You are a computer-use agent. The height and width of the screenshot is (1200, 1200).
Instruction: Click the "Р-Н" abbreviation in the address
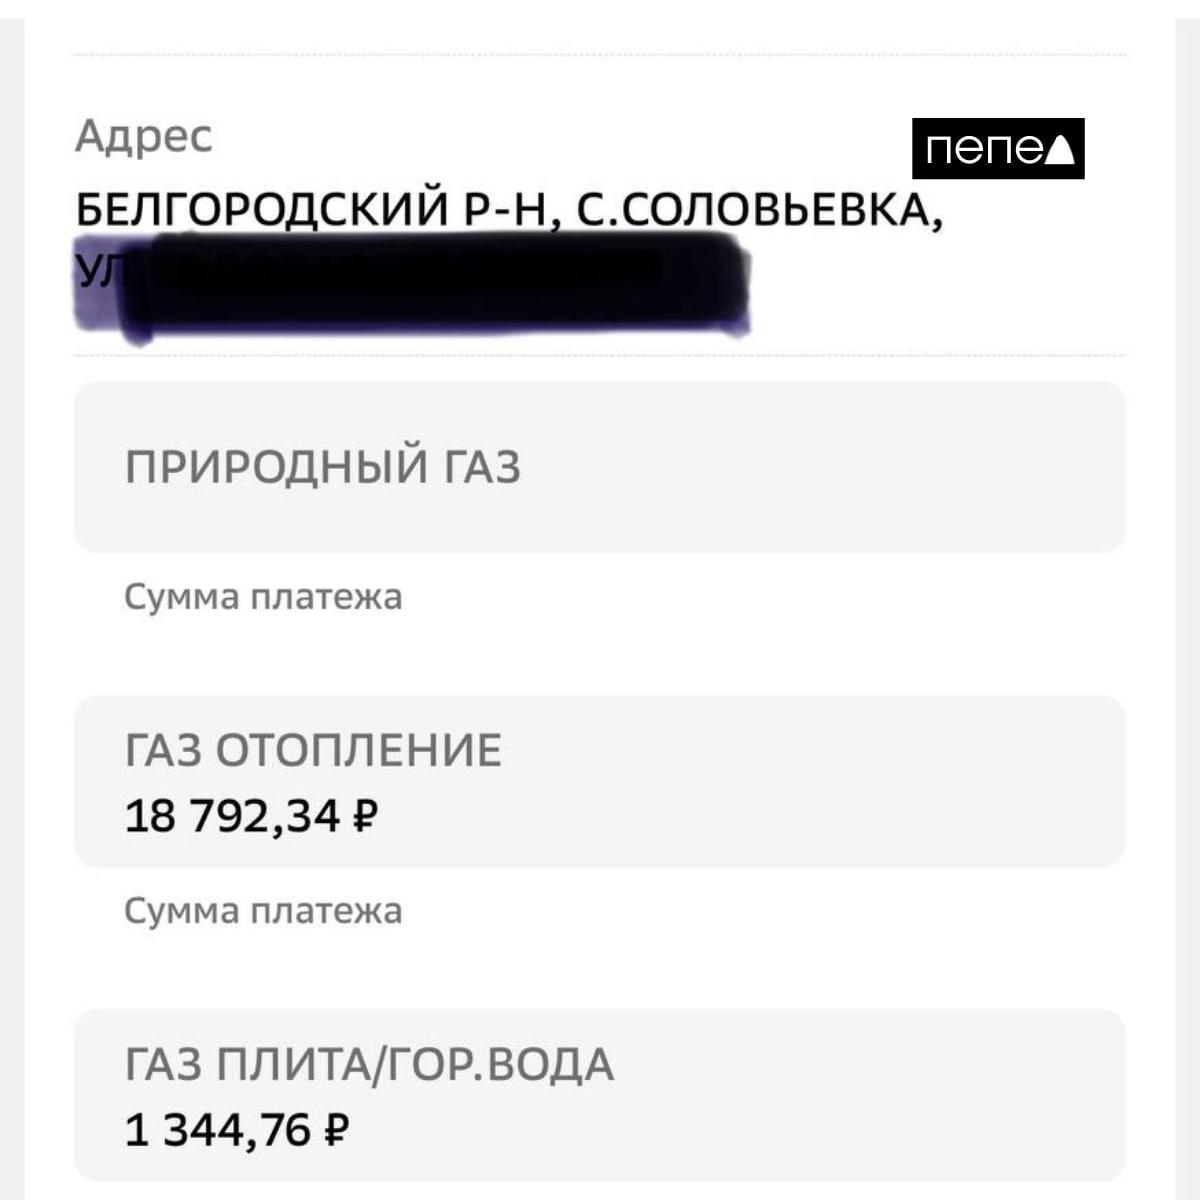(507, 211)
